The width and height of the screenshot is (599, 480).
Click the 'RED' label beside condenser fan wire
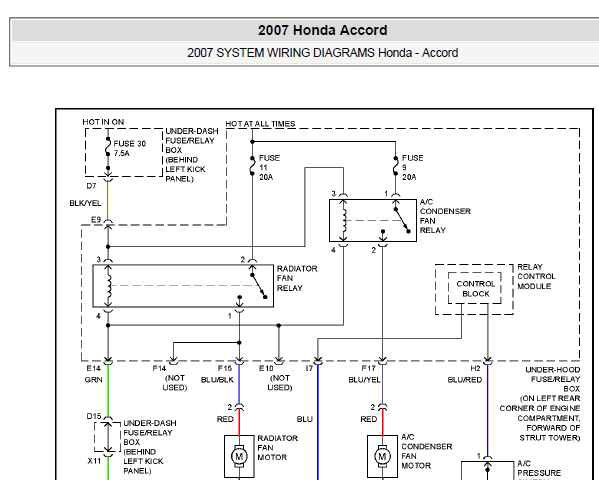369,419
